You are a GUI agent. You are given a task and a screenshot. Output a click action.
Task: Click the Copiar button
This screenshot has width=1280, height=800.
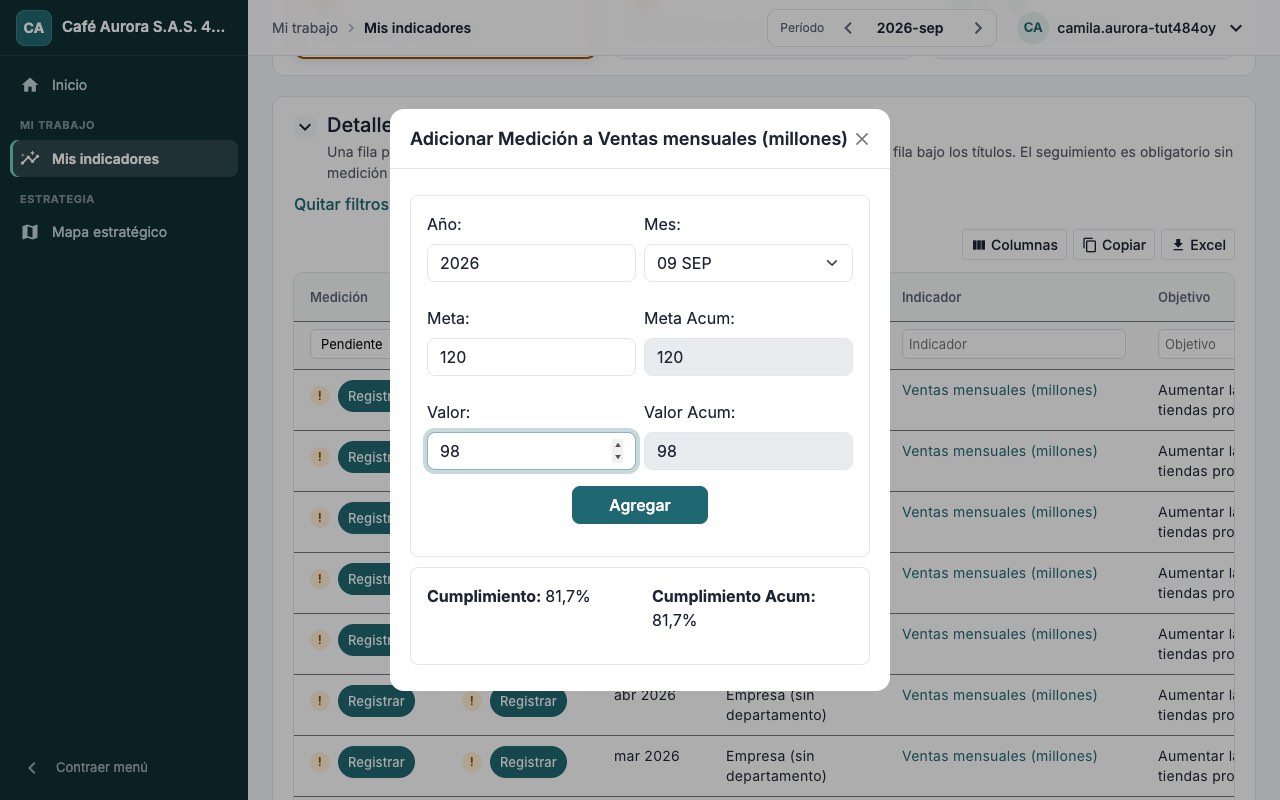point(1114,245)
